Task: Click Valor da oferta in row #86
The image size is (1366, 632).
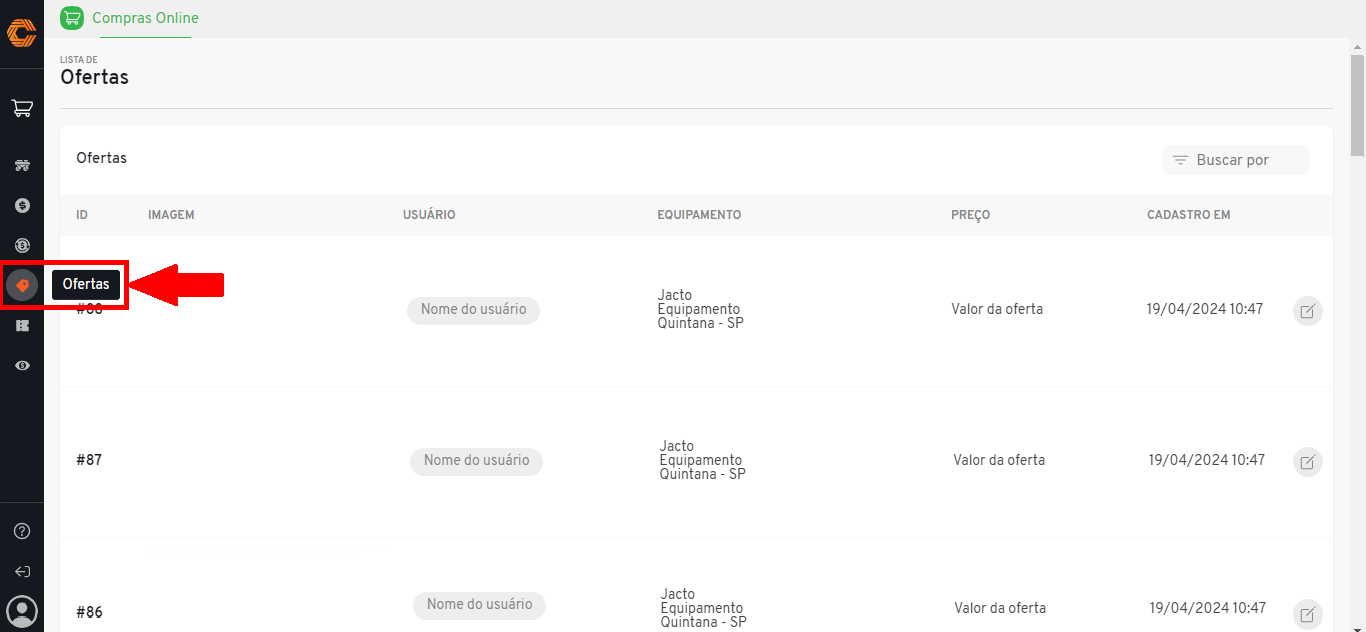Action: pyautogui.click(x=1000, y=608)
